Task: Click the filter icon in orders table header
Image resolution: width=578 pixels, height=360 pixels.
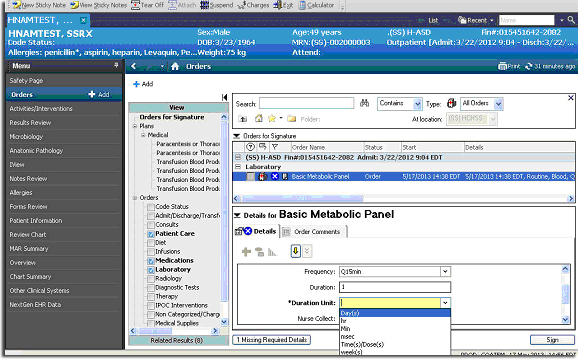Action: coord(275,147)
